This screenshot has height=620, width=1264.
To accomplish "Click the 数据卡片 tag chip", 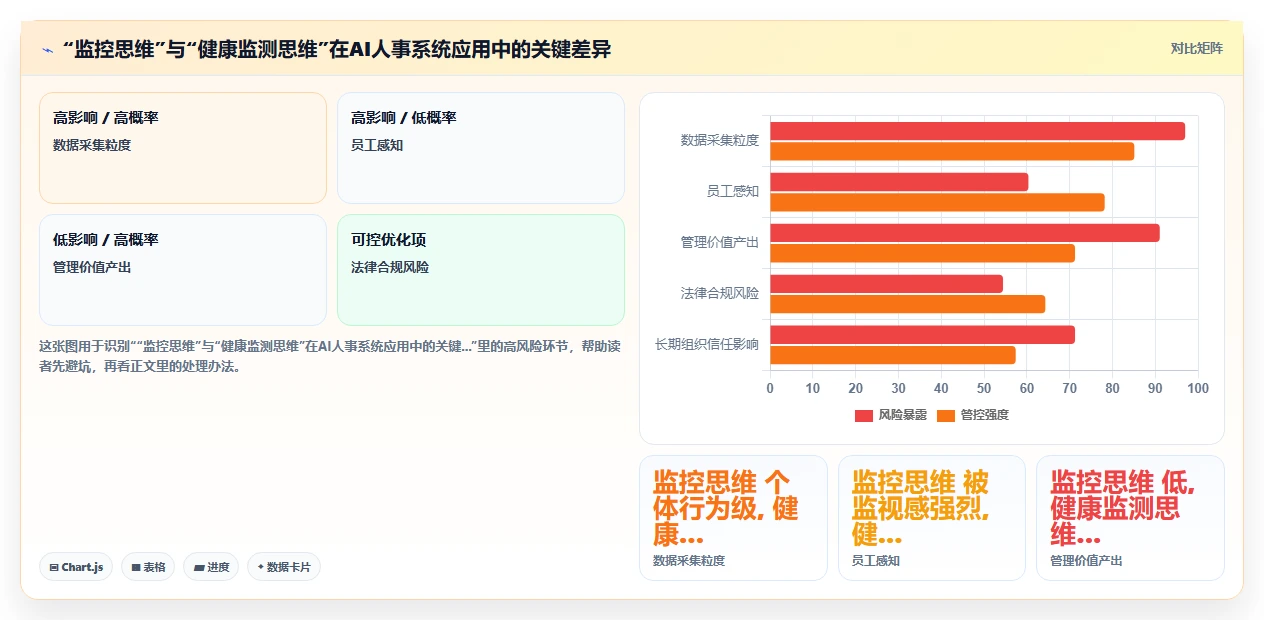I will pos(284,567).
